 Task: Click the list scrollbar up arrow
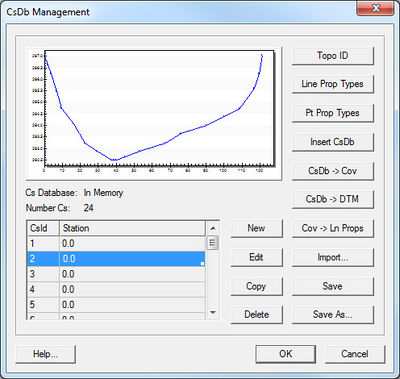(213, 228)
